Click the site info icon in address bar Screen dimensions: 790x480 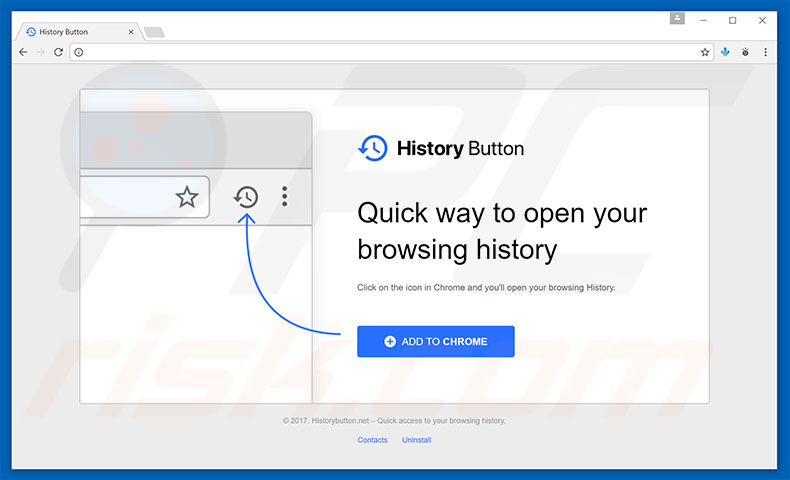coord(79,52)
